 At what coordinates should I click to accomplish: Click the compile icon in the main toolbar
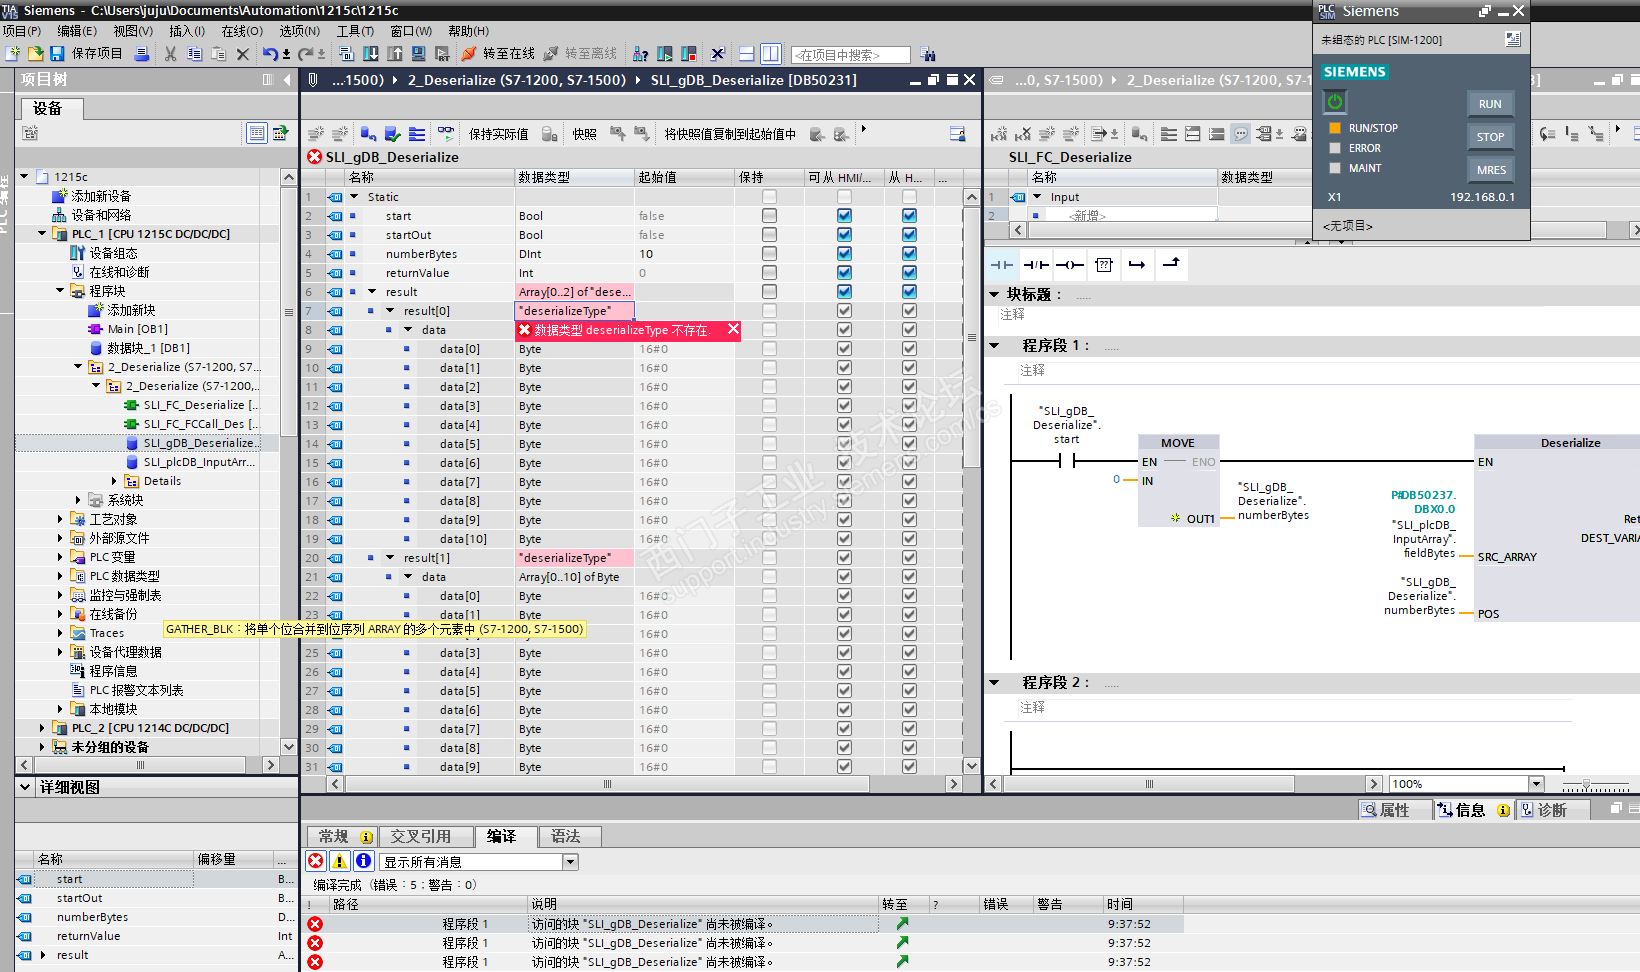pyautogui.click(x=346, y=53)
